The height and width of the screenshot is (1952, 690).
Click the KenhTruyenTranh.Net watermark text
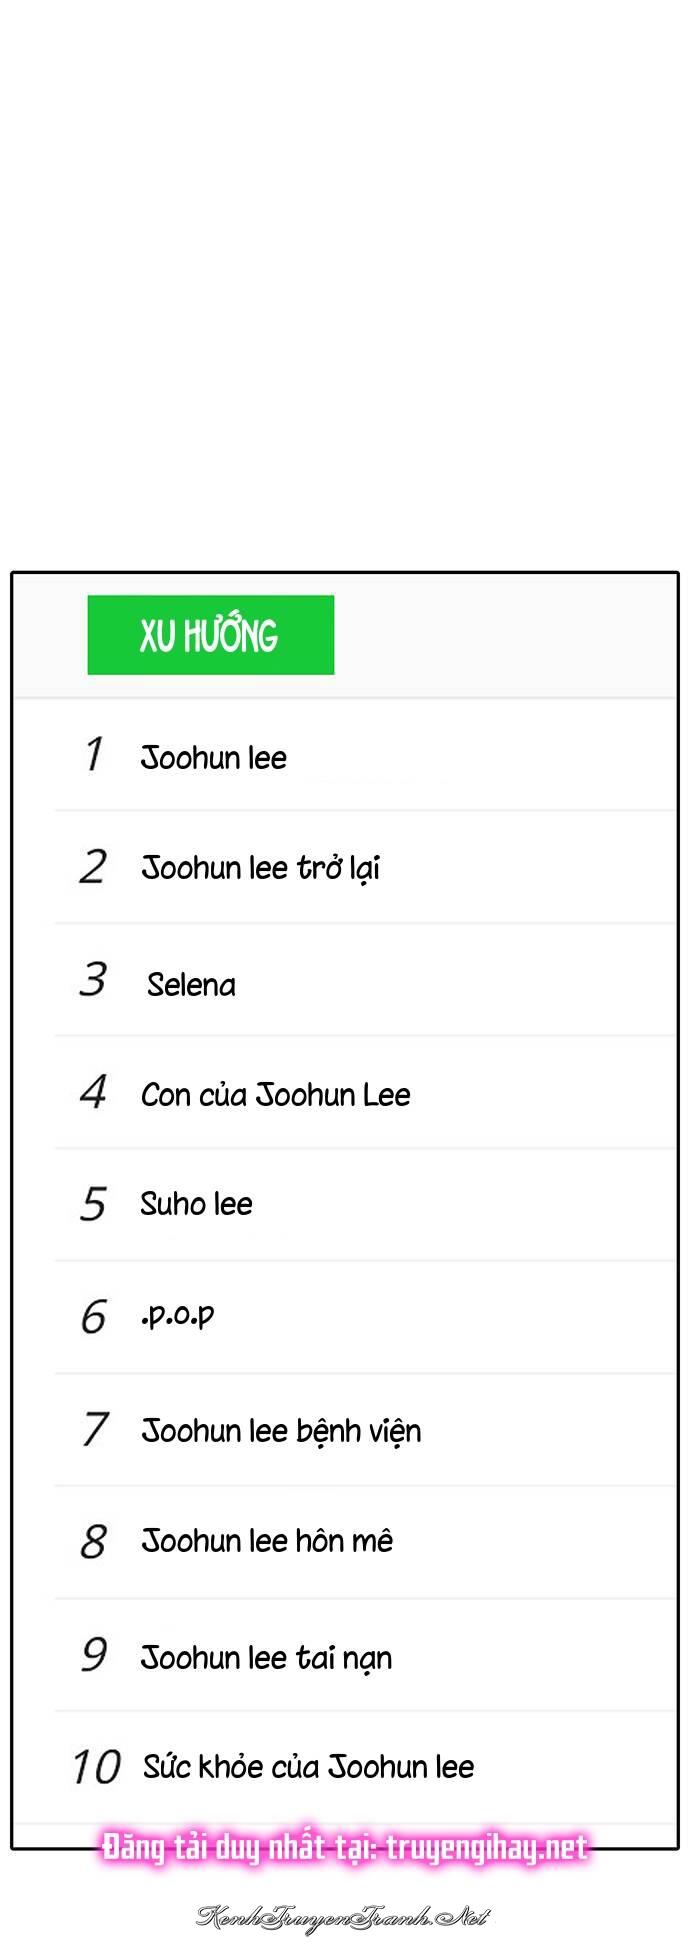(342, 1916)
